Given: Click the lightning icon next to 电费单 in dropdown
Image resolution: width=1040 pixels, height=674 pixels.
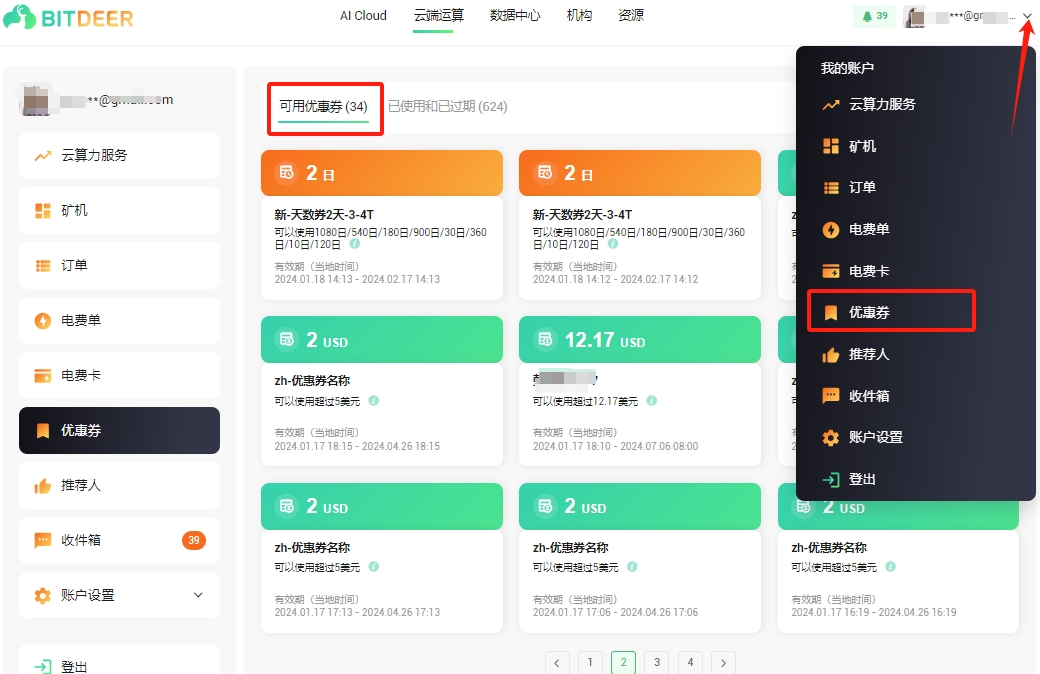Looking at the screenshot, I should 831,230.
